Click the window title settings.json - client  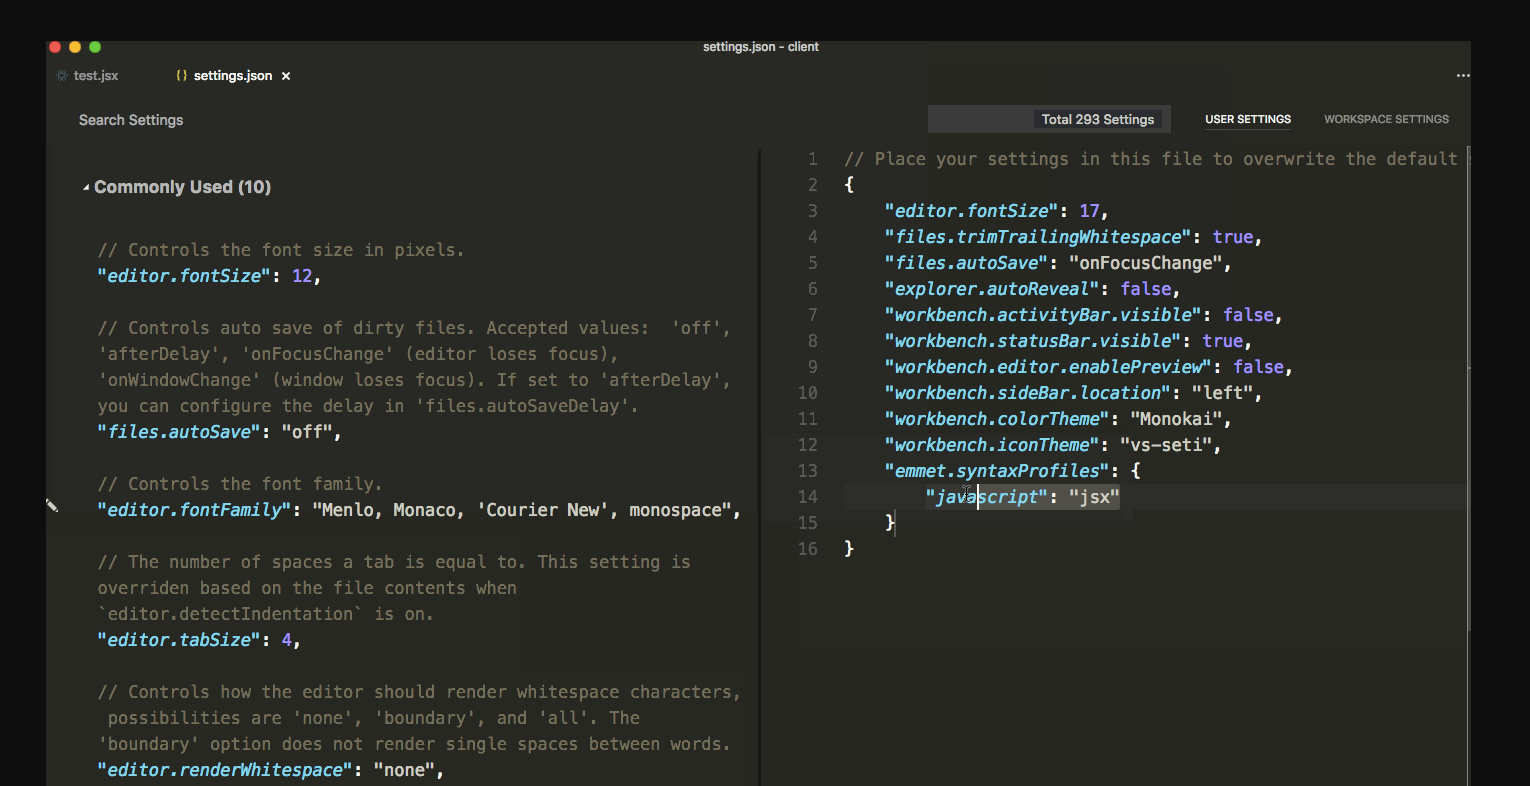(x=761, y=47)
